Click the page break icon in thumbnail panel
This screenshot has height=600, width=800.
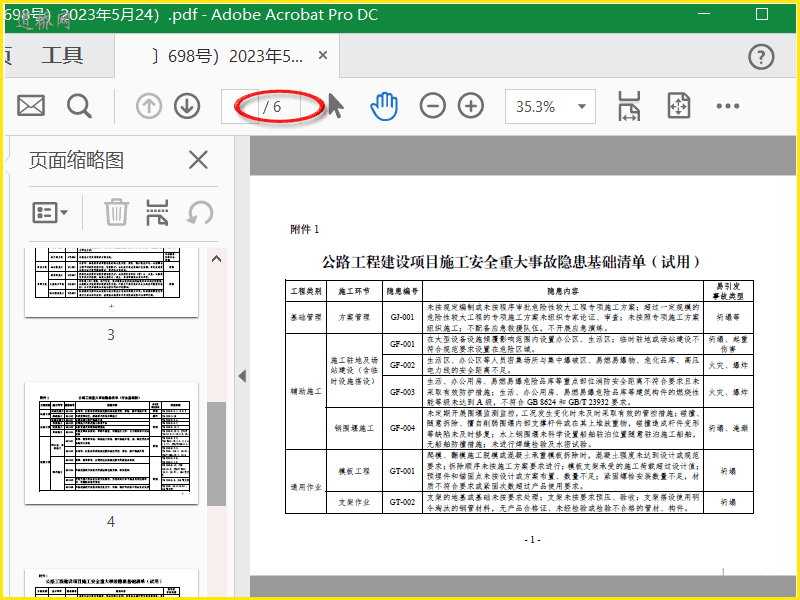[x=157, y=212]
